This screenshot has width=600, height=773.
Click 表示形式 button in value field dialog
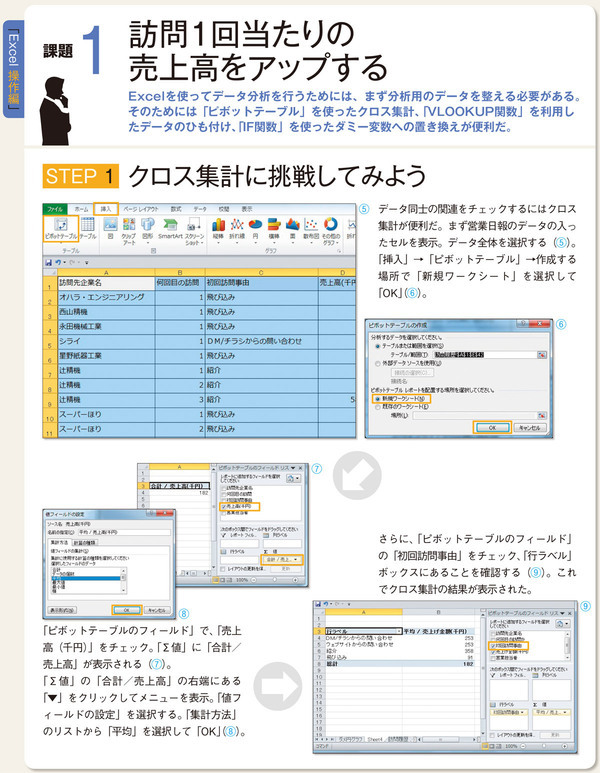tap(62, 610)
